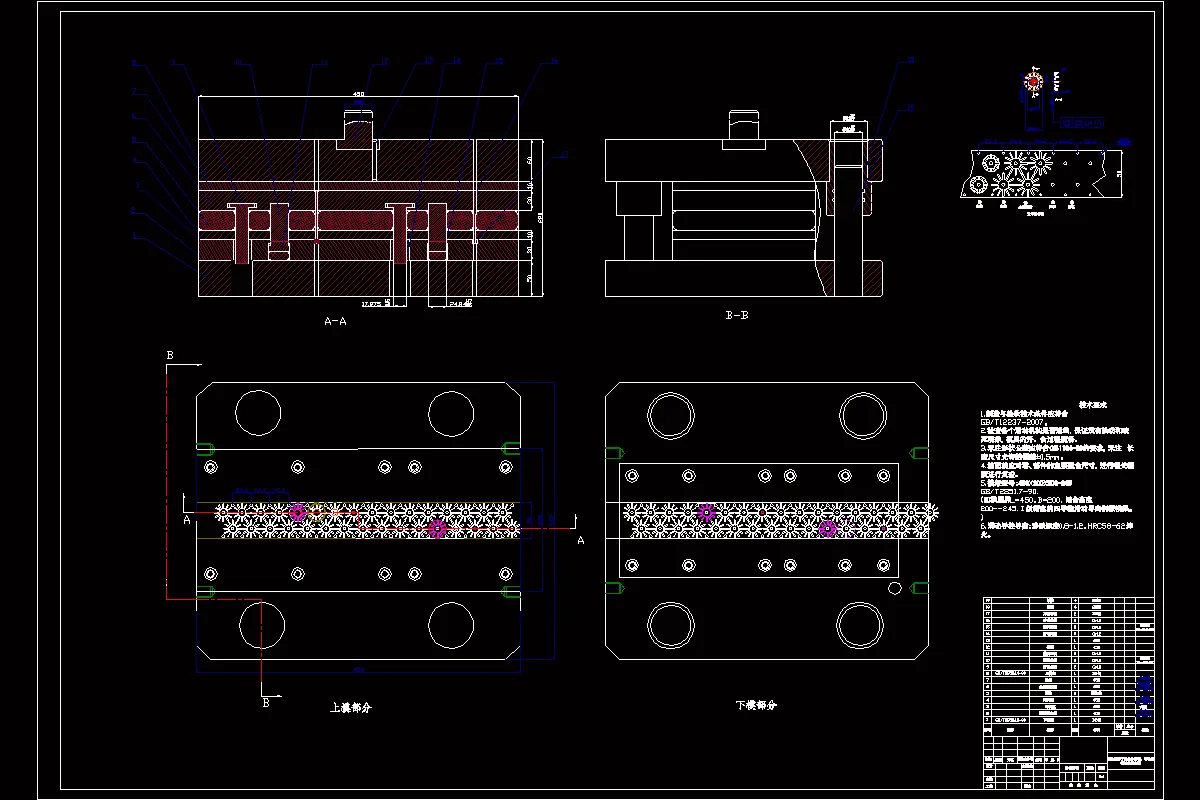Click right magenta punch marker in 下模部分 view
Viewport: 1200px width, 800px height.
tap(827, 528)
